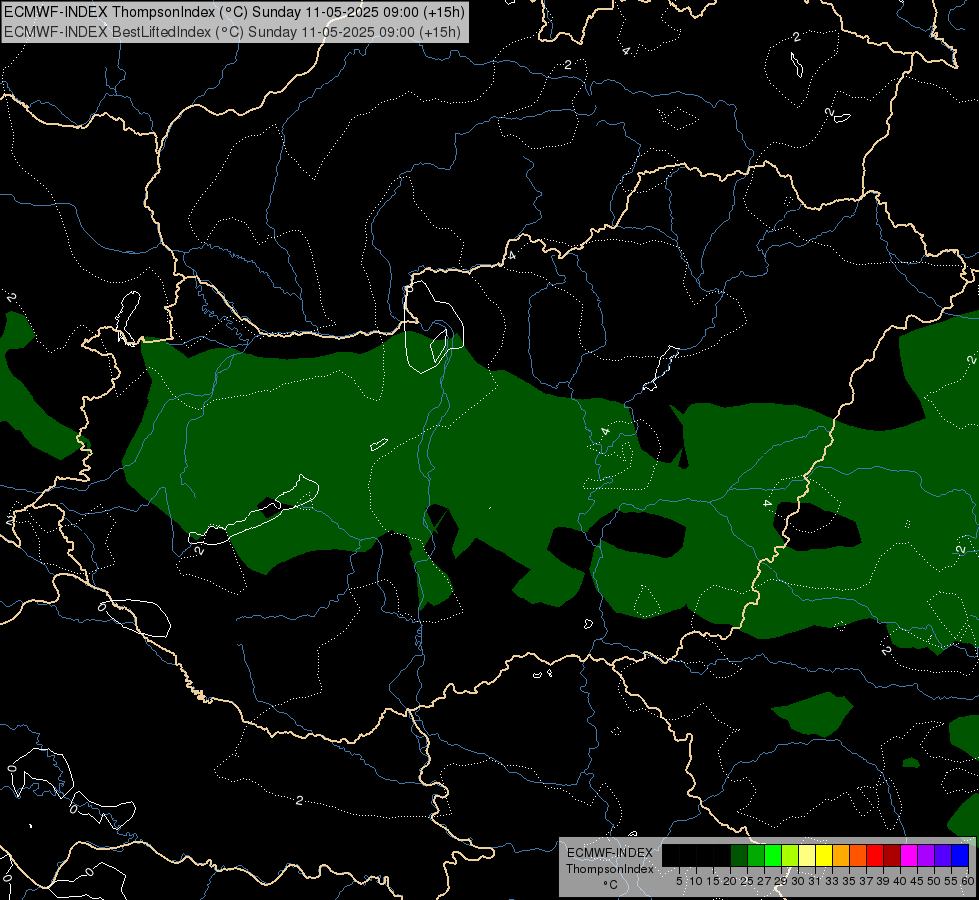Click the black 10–15 legend swatch
Image resolution: width=979 pixels, height=900 pixels.
(x=705, y=856)
